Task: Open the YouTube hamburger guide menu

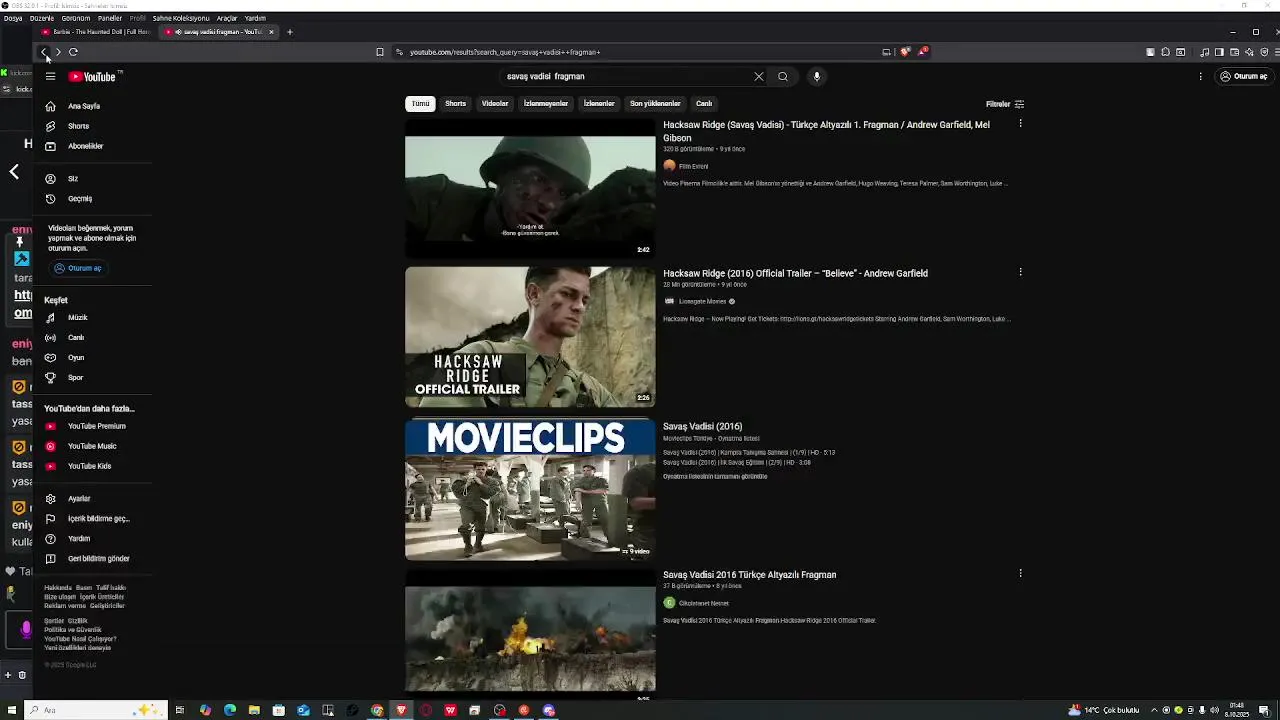Action: (x=50, y=76)
